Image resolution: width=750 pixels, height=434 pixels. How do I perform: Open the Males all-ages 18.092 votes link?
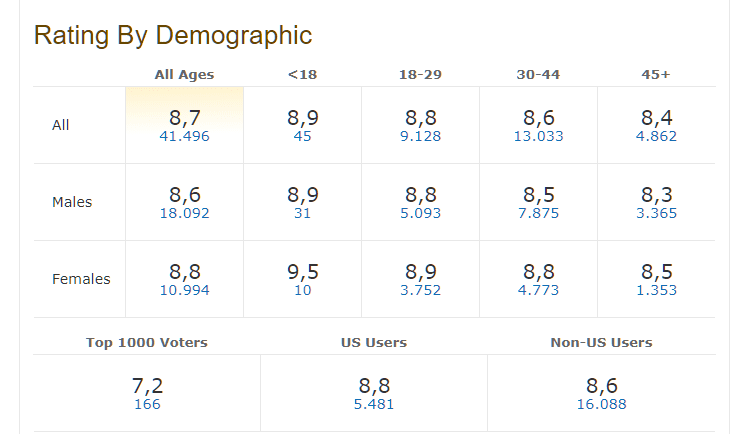(184, 213)
